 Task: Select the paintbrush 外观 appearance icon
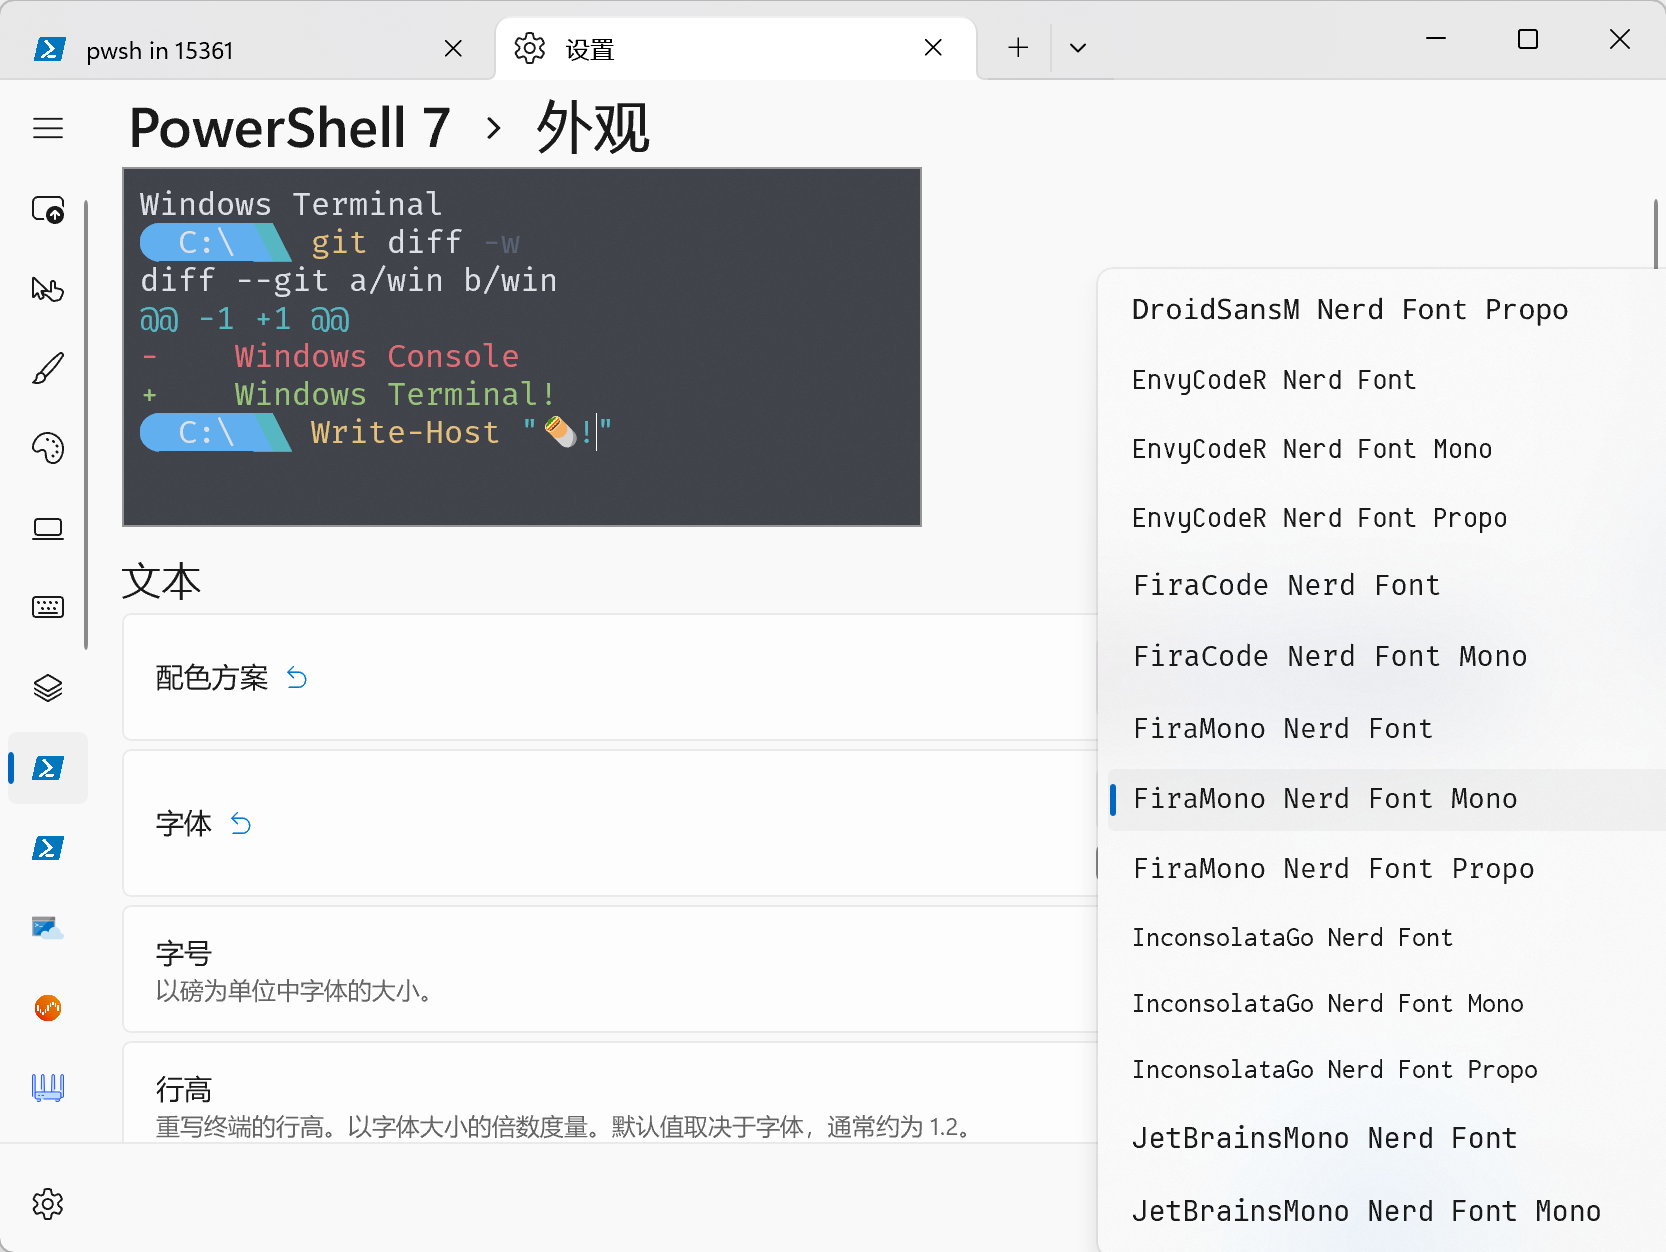pyautogui.click(x=48, y=368)
